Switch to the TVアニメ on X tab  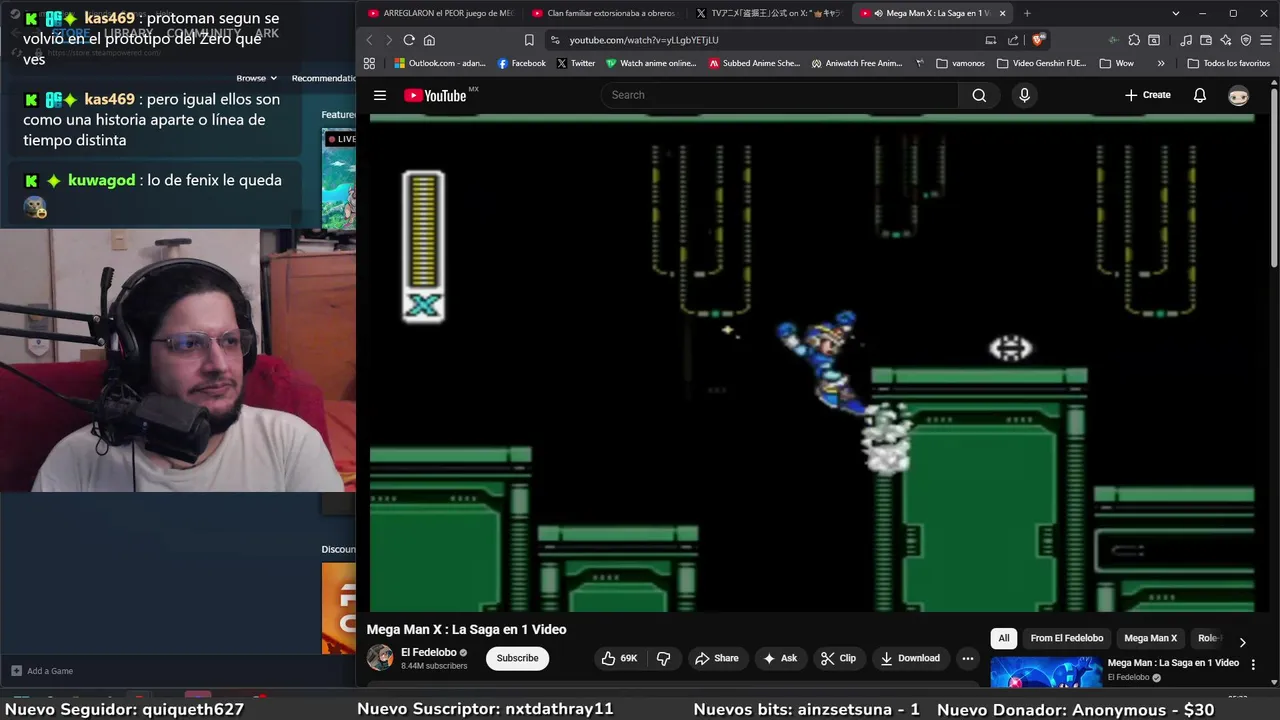(x=768, y=13)
